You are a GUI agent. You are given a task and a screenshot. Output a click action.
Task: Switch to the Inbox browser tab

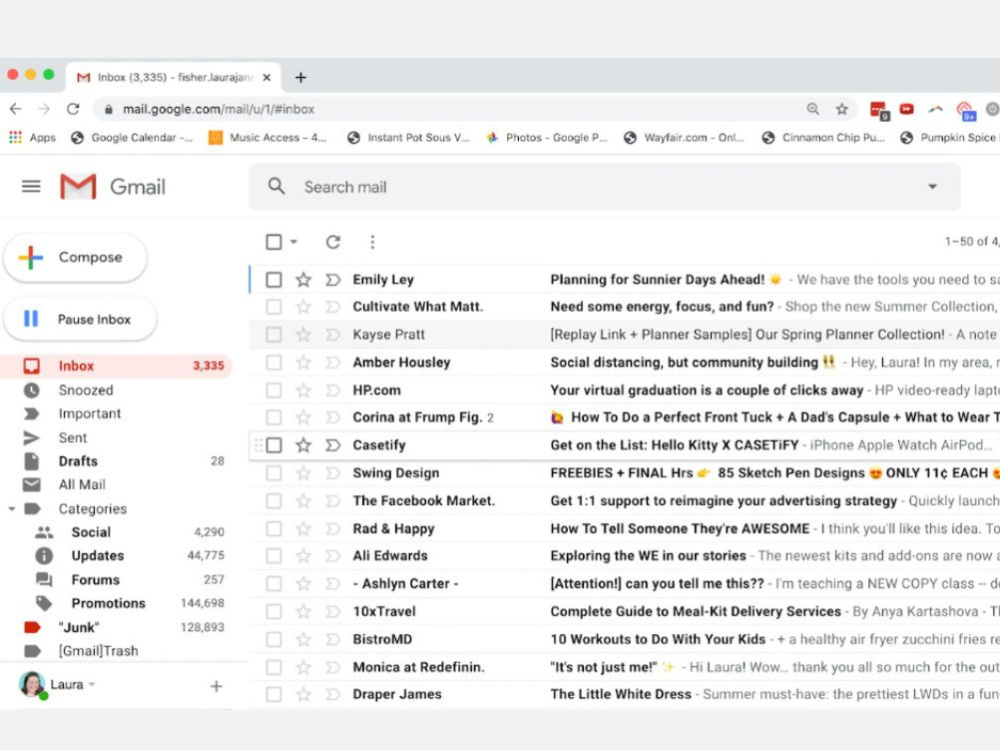[172, 77]
